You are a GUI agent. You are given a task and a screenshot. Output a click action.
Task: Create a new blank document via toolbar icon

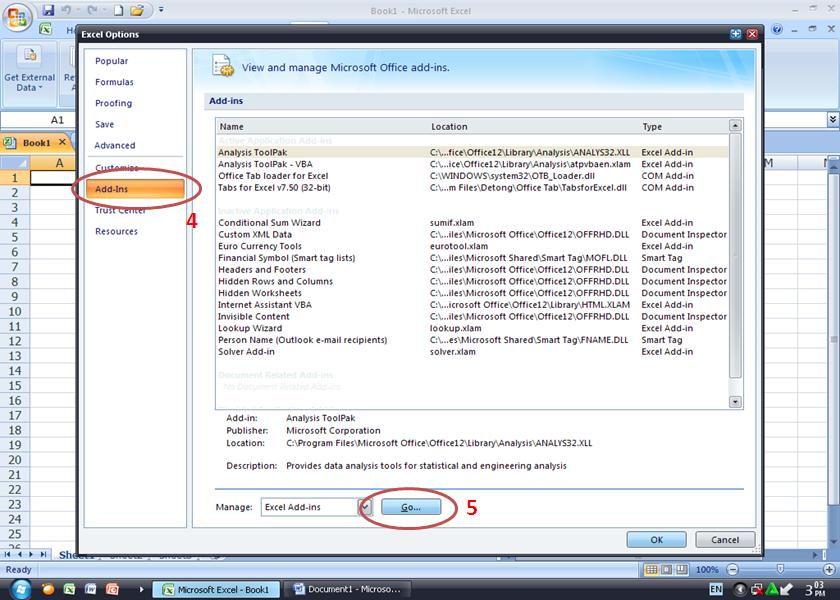pyautogui.click(x=118, y=10)
